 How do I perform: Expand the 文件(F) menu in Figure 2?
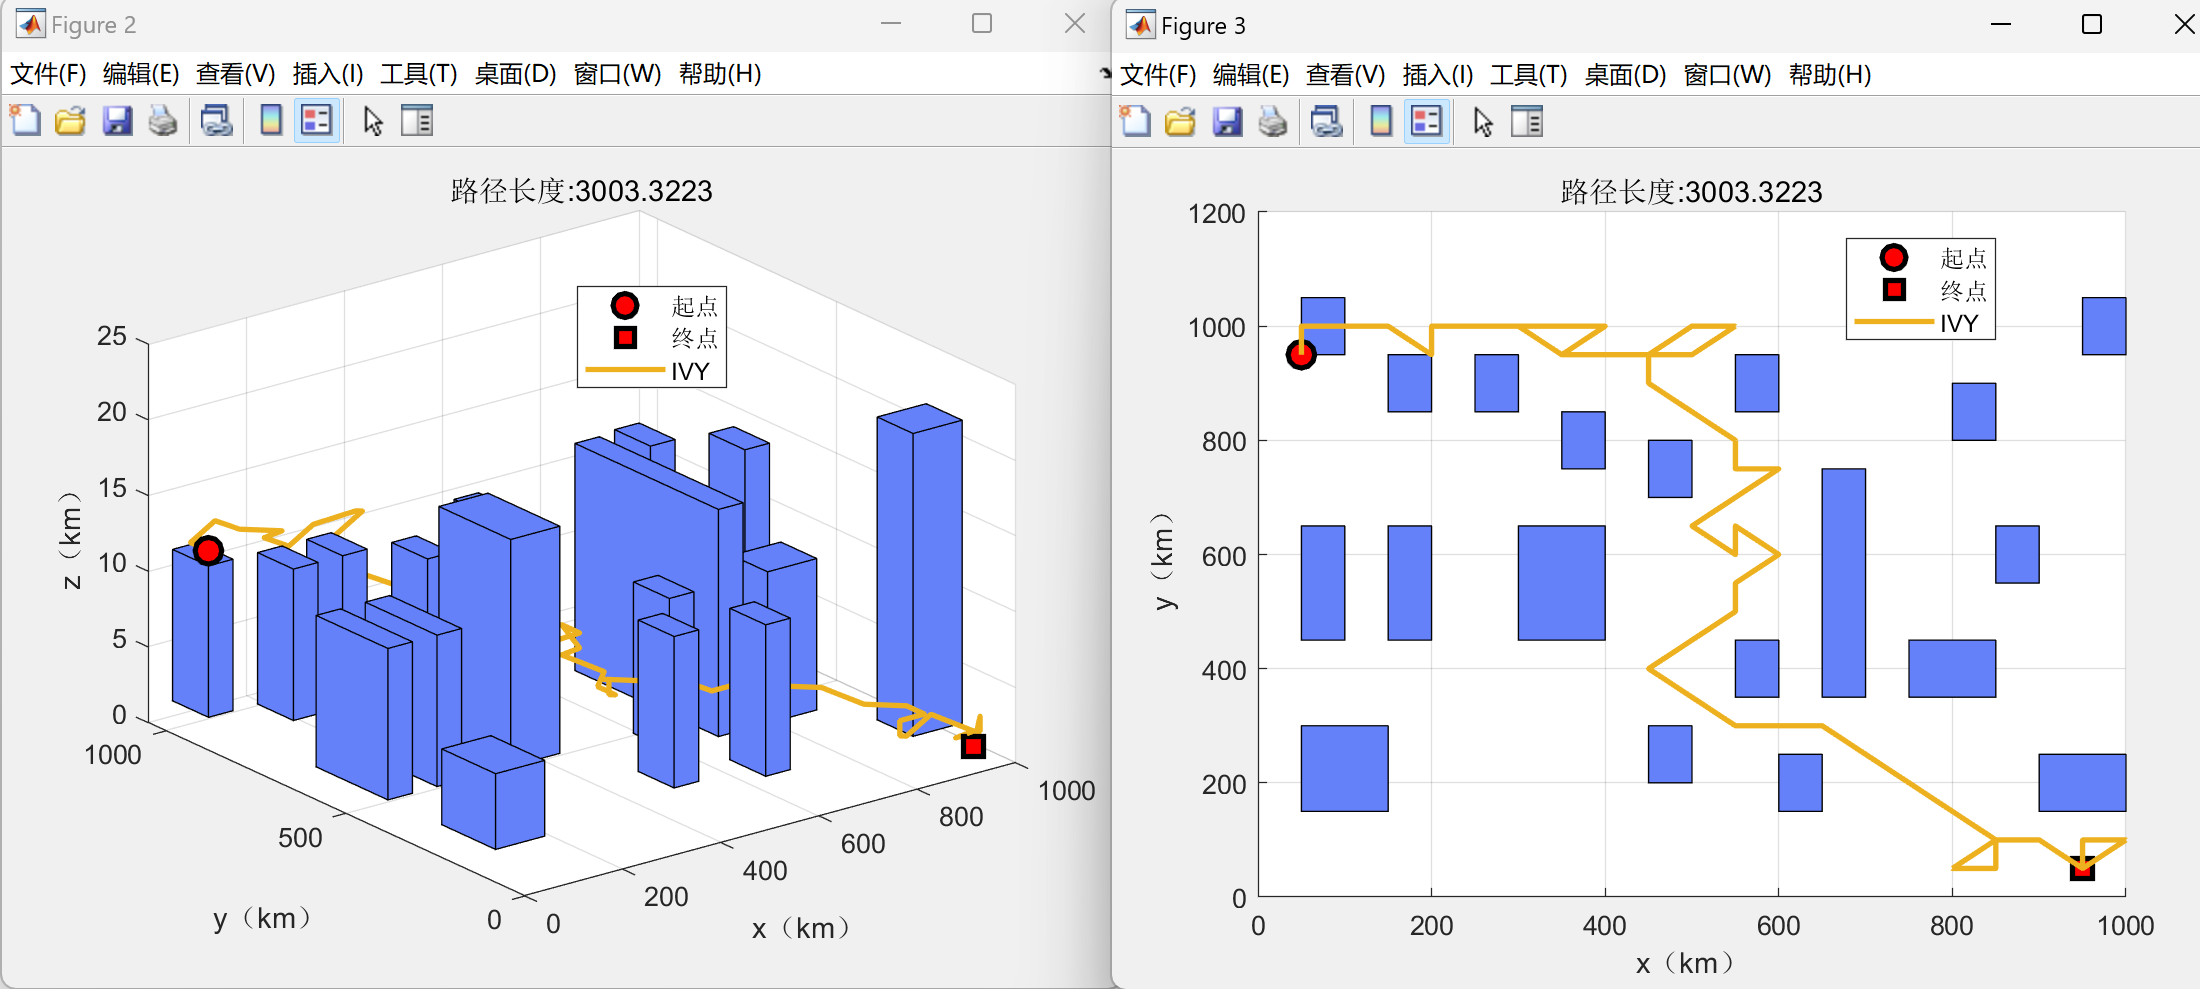48,74
